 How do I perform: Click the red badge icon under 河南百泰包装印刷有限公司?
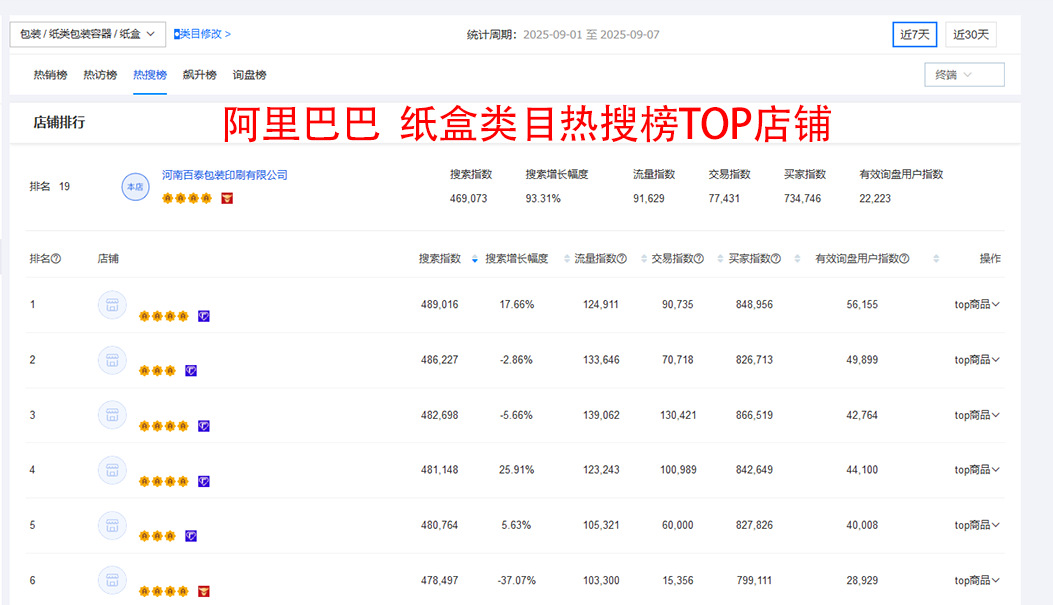[x=227, y=198]
